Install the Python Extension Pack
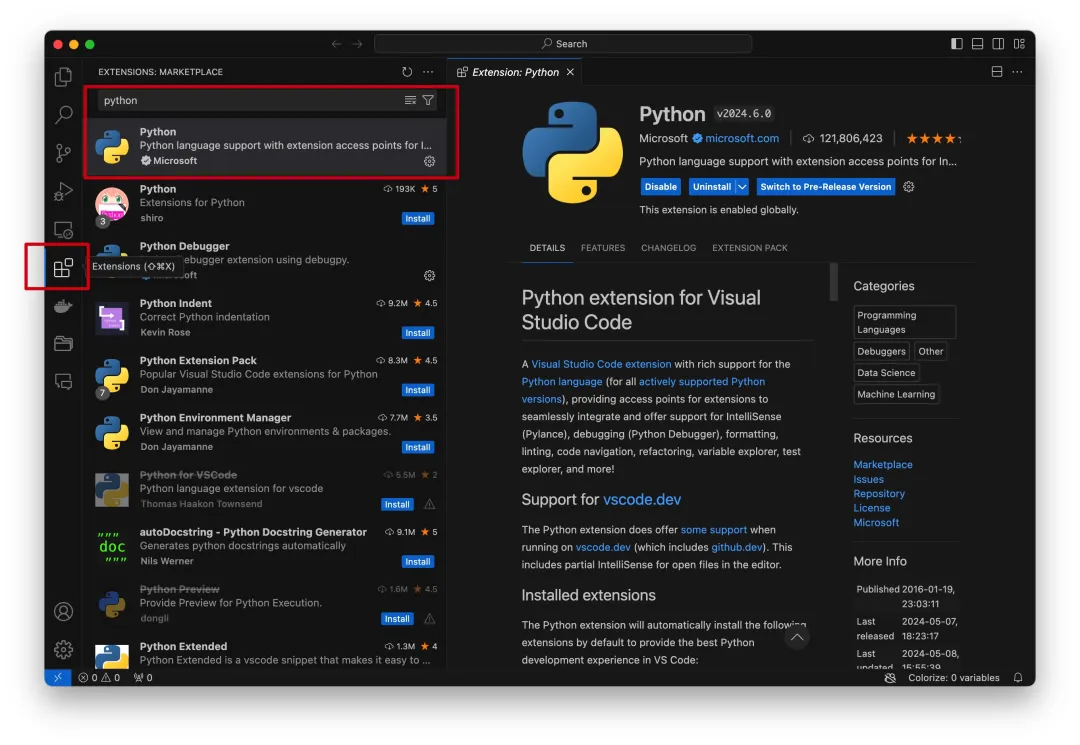 coord(417,390)
